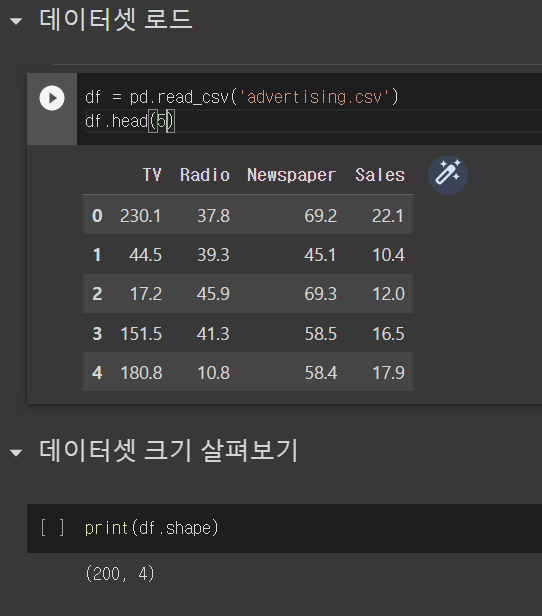The height and width of the screenshot is (616, 542).
Task: Click row index 1 in the table
Action: click(97, 255)
